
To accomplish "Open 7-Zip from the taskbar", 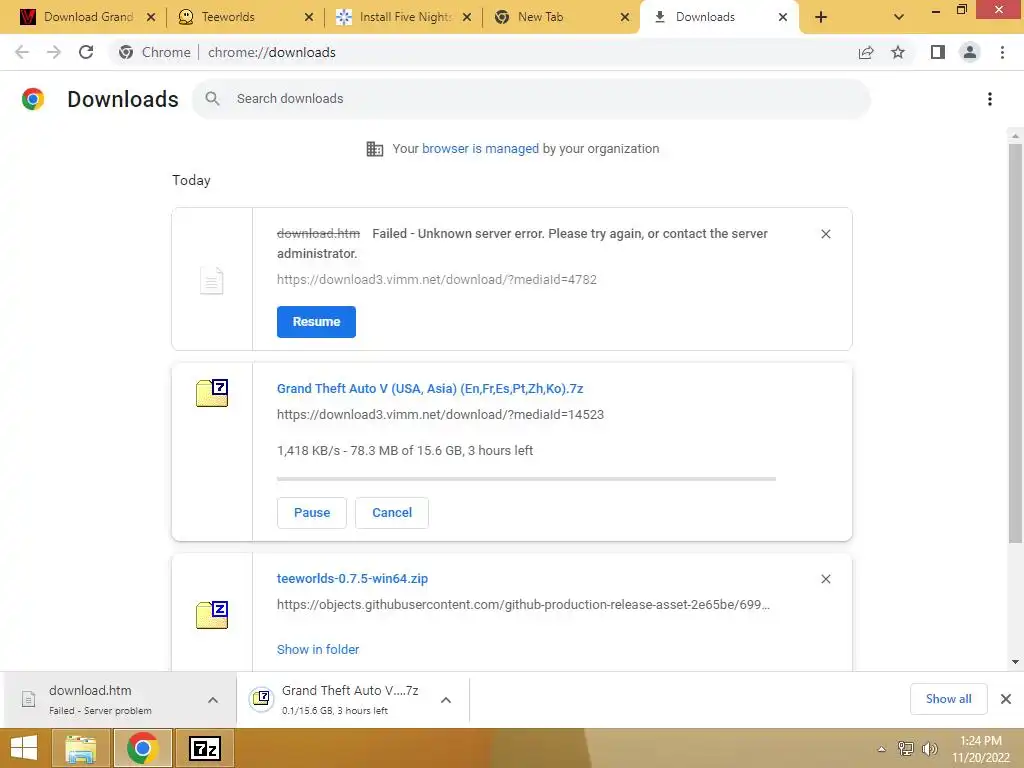I will click(x=204, y=748).
